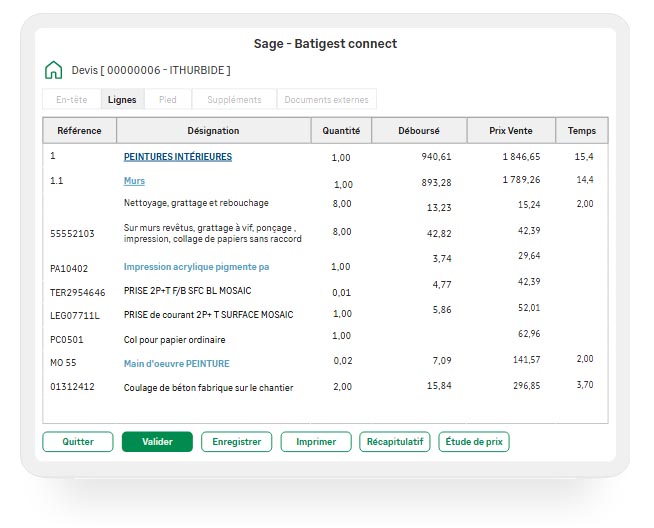654x528 pixels.
Task: Validate the quote with Valider
Action: click(157, 442)
